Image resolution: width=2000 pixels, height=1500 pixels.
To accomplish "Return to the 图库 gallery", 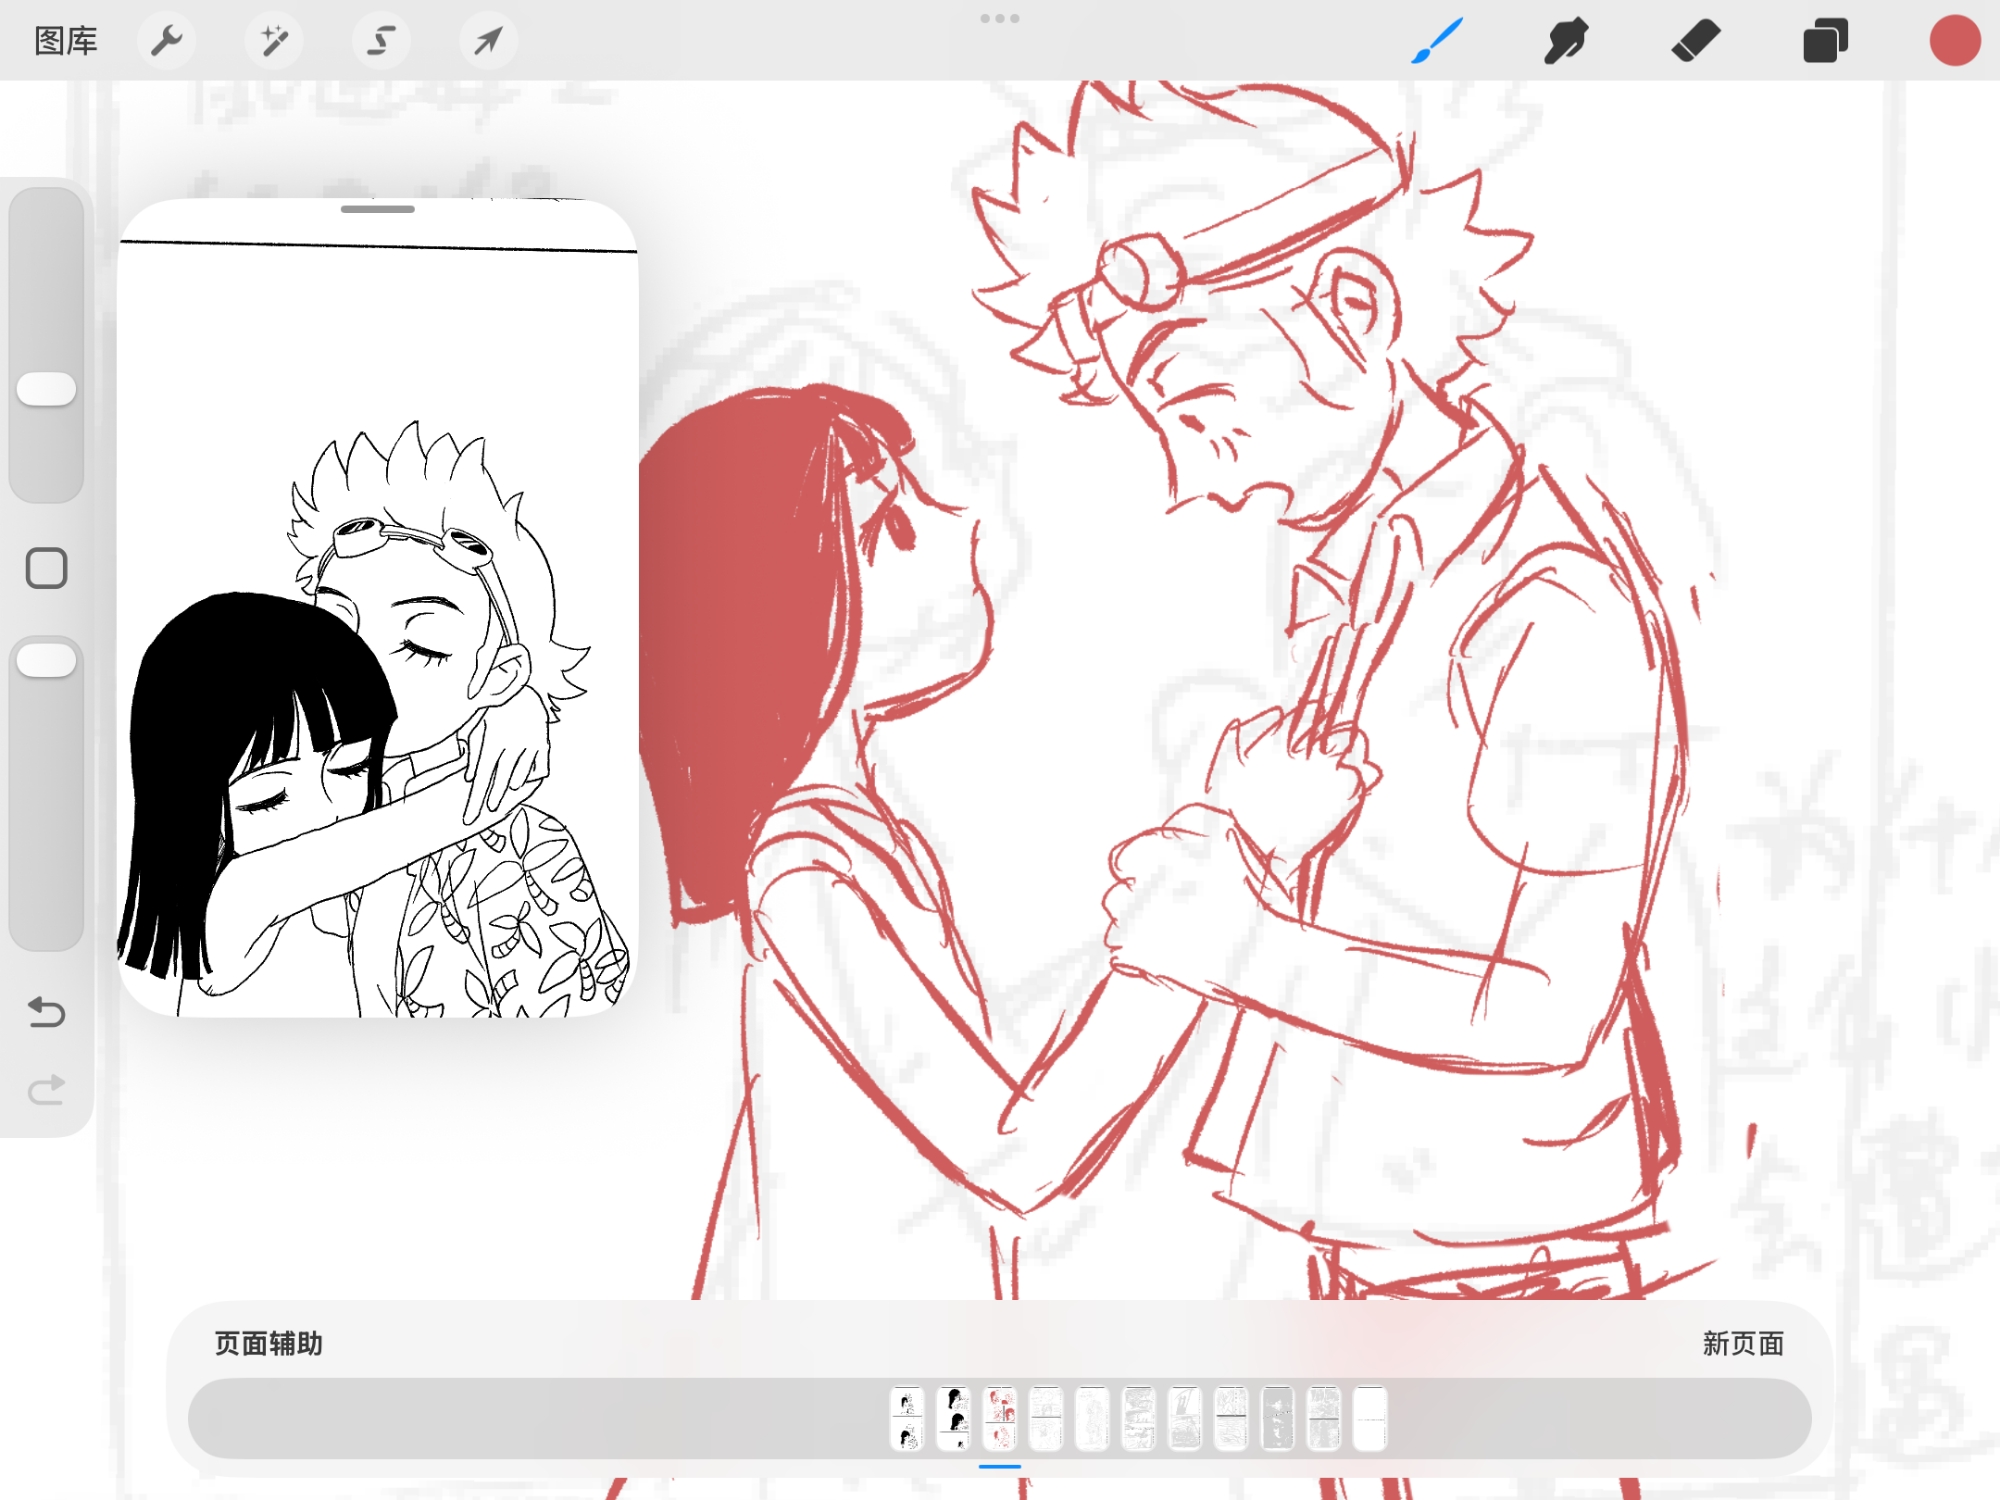I will pyautogui.click(x=66, y=41).
